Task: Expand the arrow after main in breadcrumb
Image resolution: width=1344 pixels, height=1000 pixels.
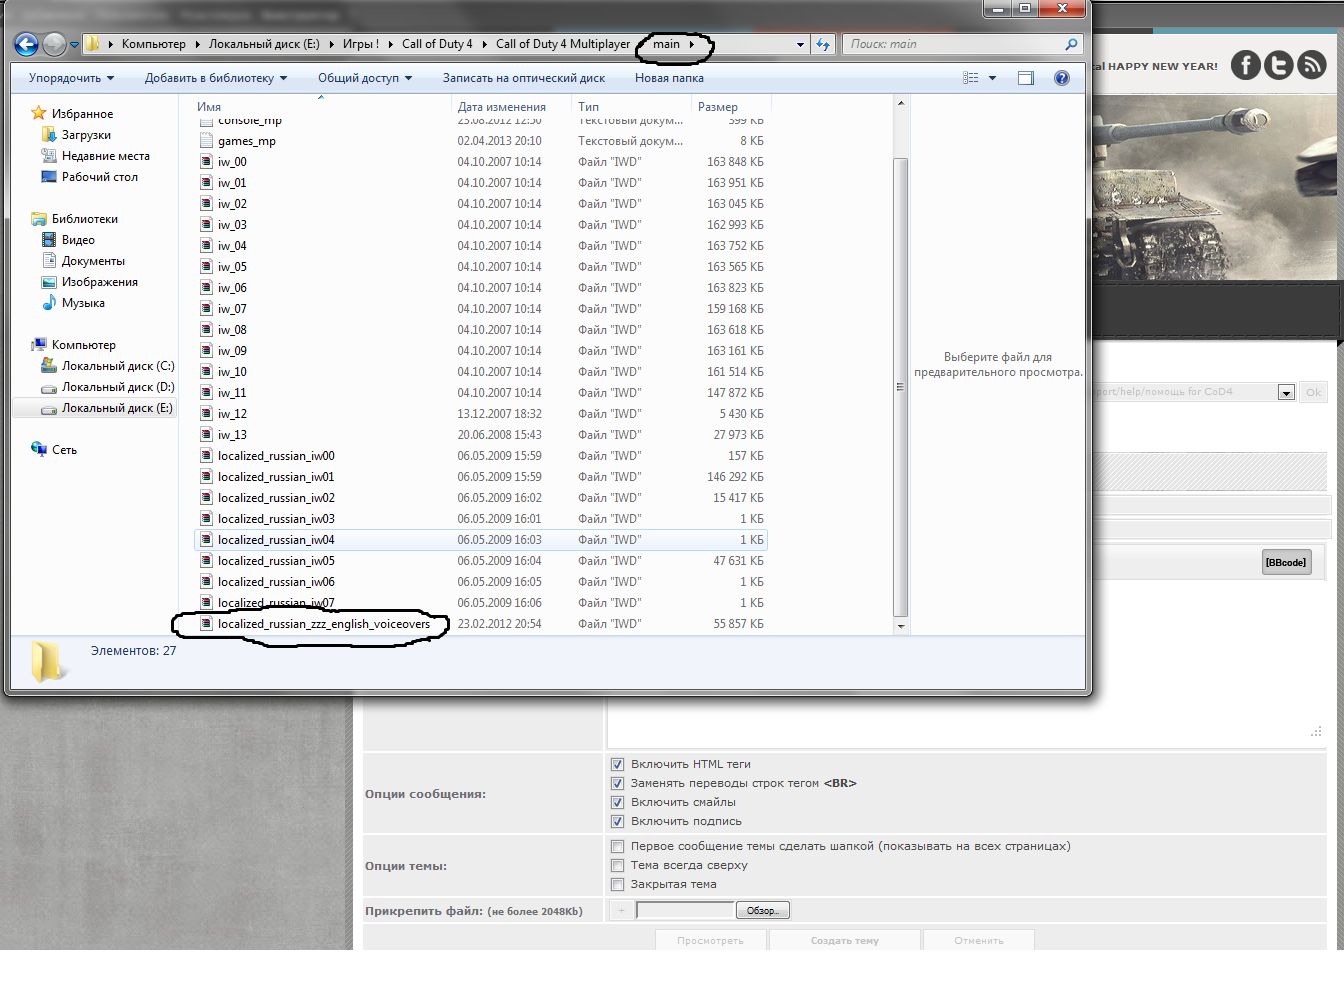Action: pyautogui.click(x=691, y=44)
